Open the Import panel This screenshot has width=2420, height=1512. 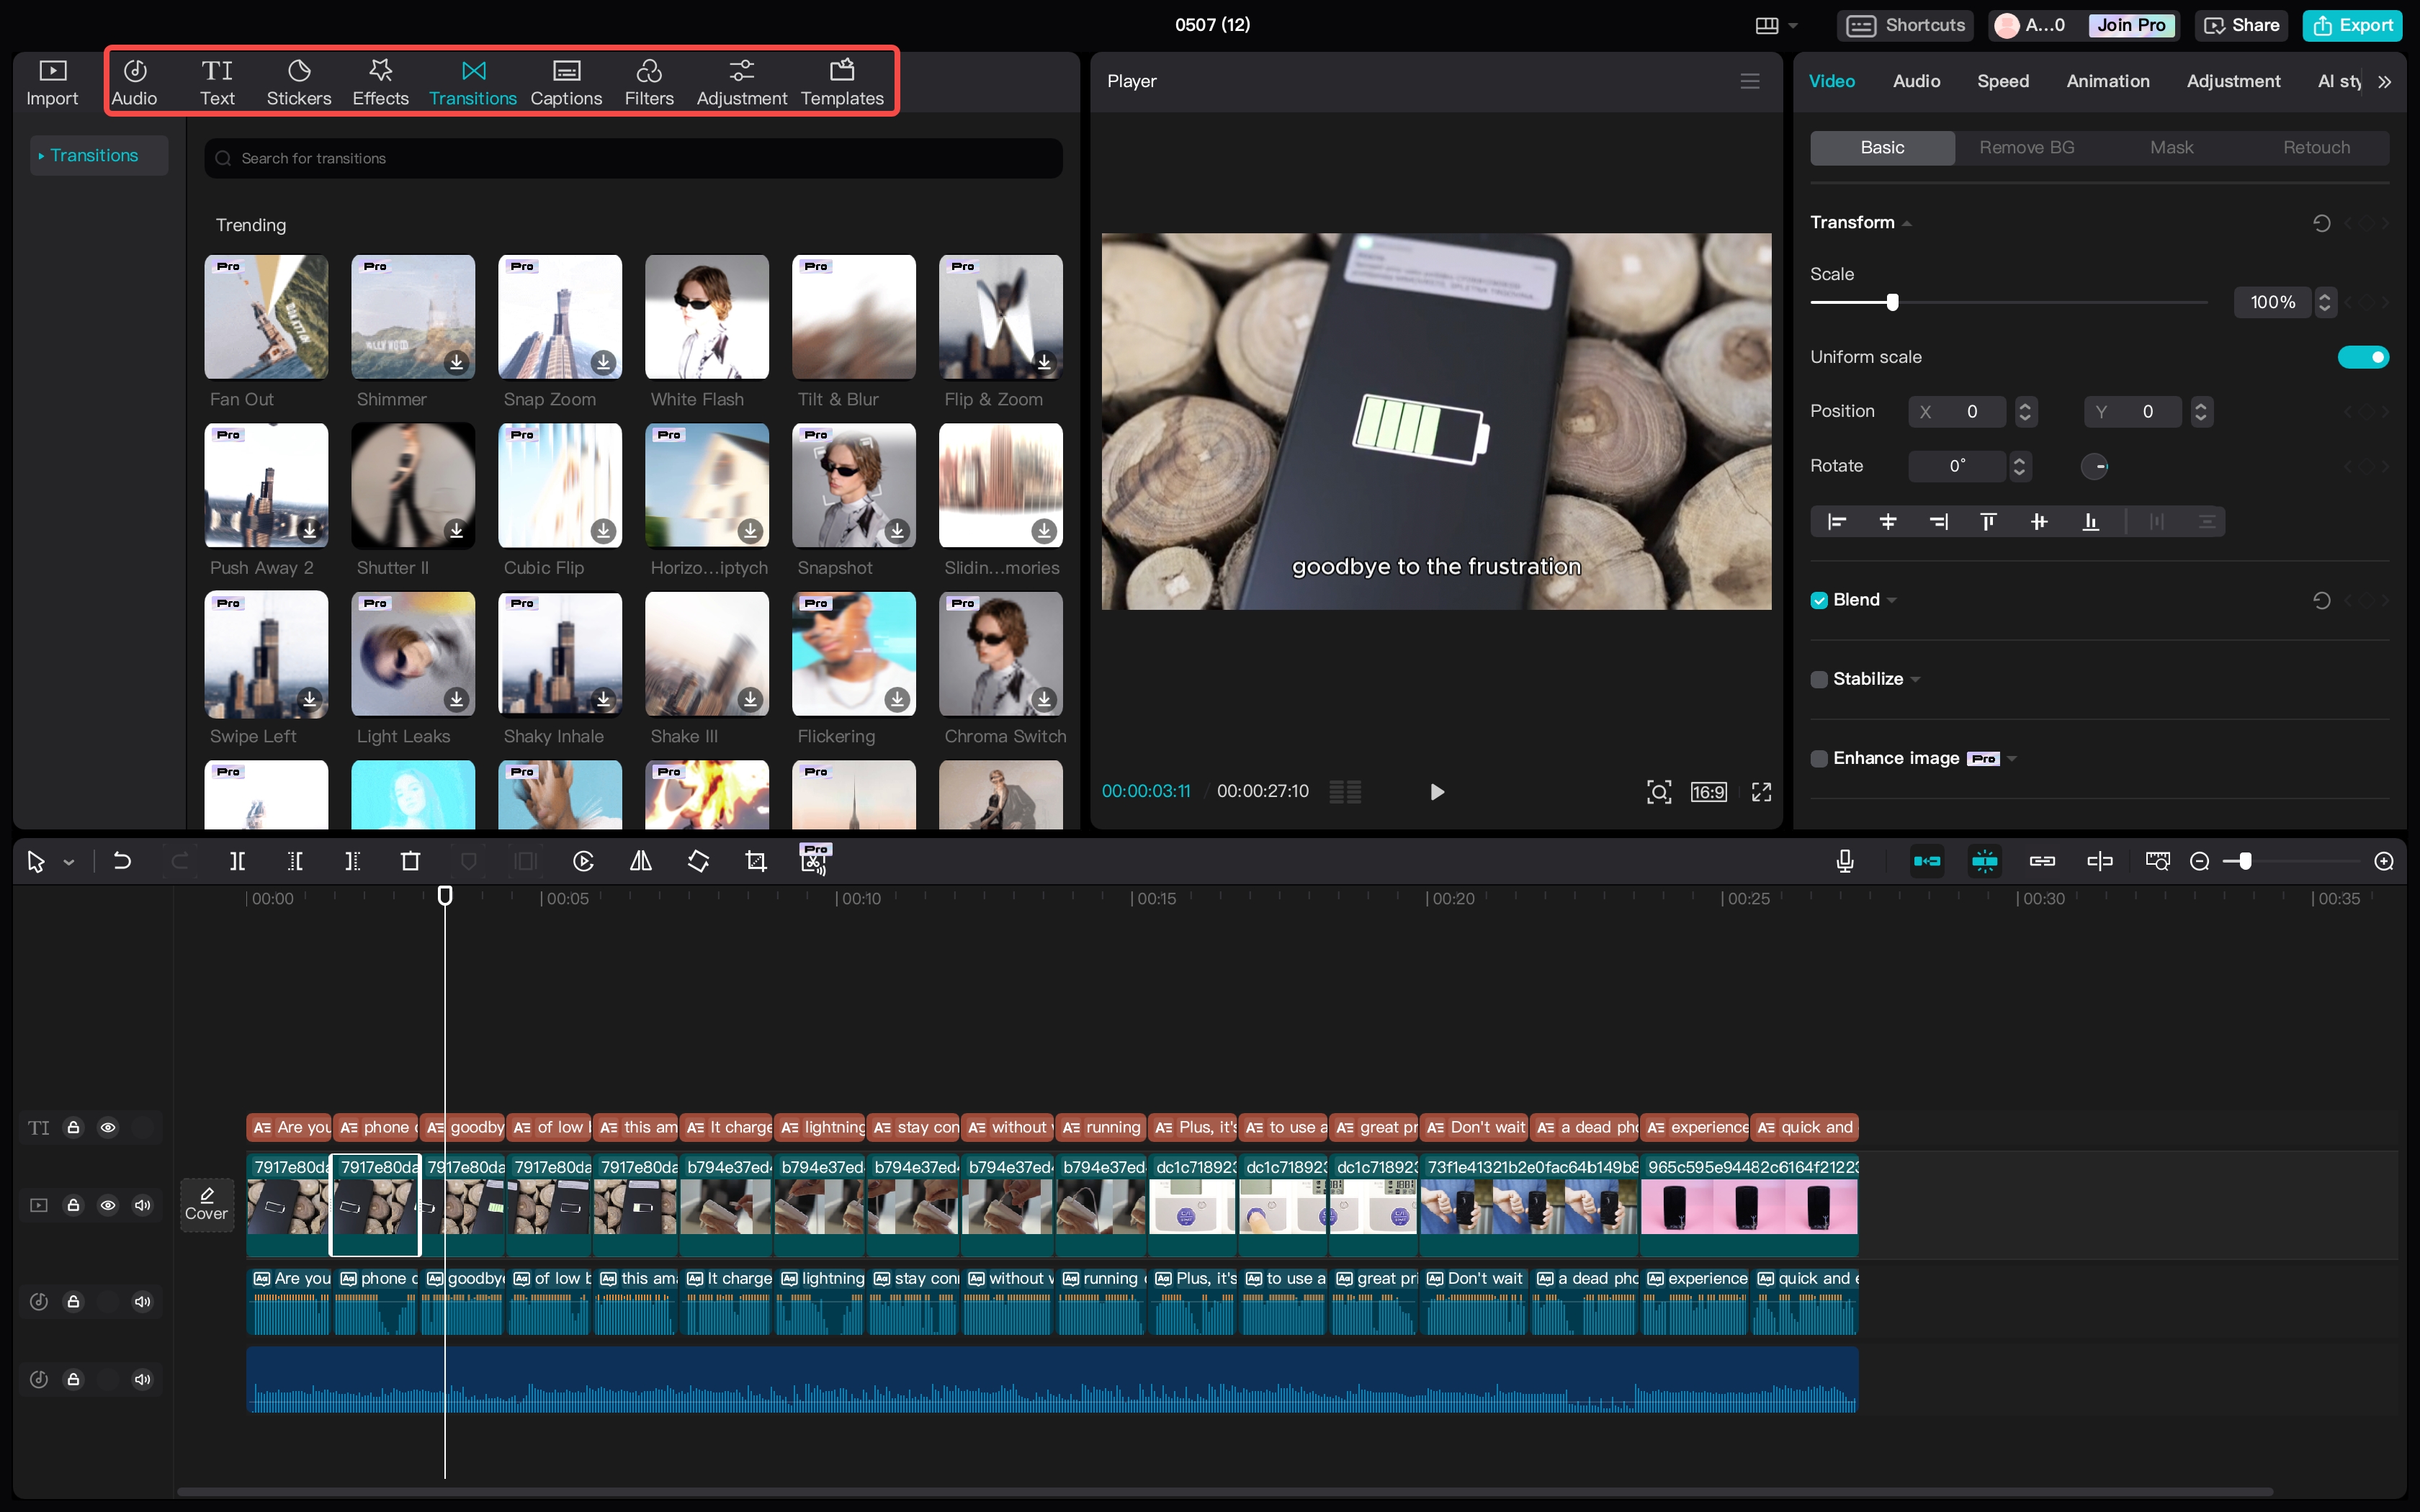pos(52,80)
